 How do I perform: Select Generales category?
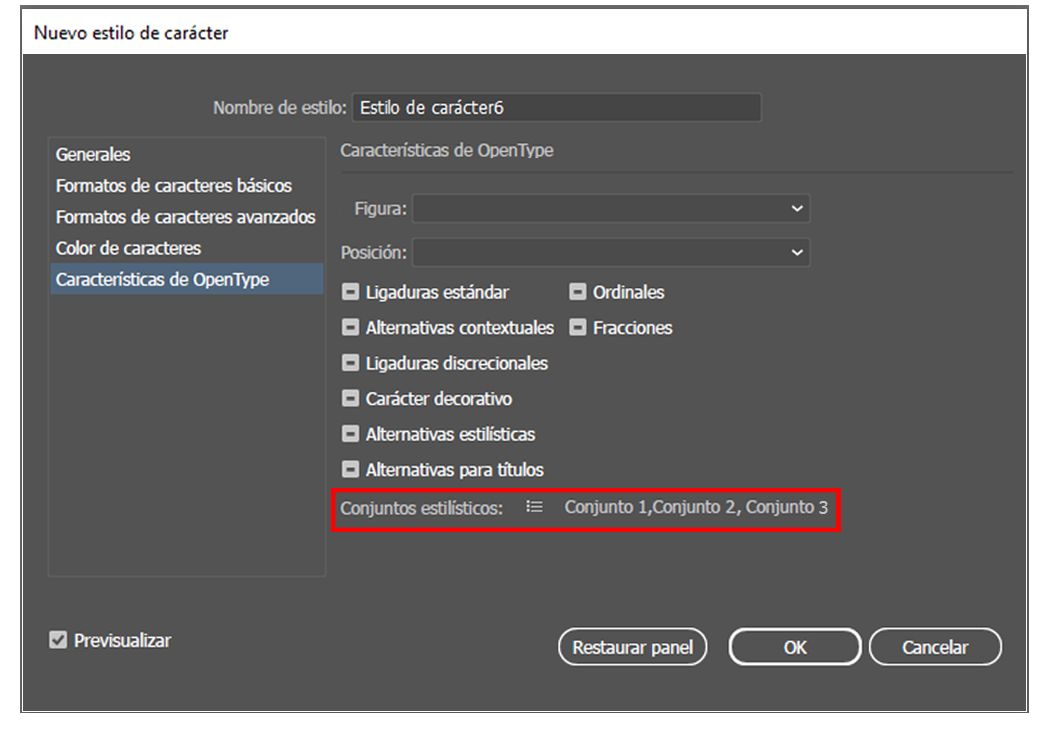[187, 154]
